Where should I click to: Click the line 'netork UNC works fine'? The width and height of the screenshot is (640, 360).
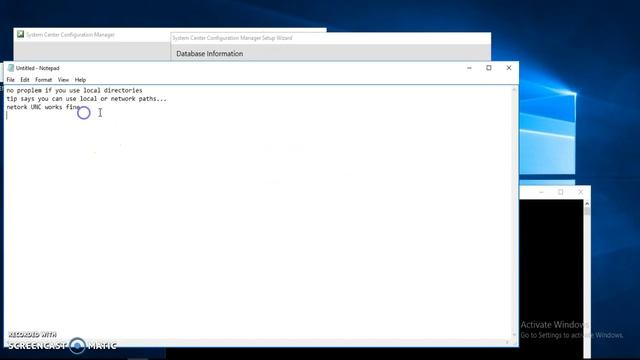(43, 107)
